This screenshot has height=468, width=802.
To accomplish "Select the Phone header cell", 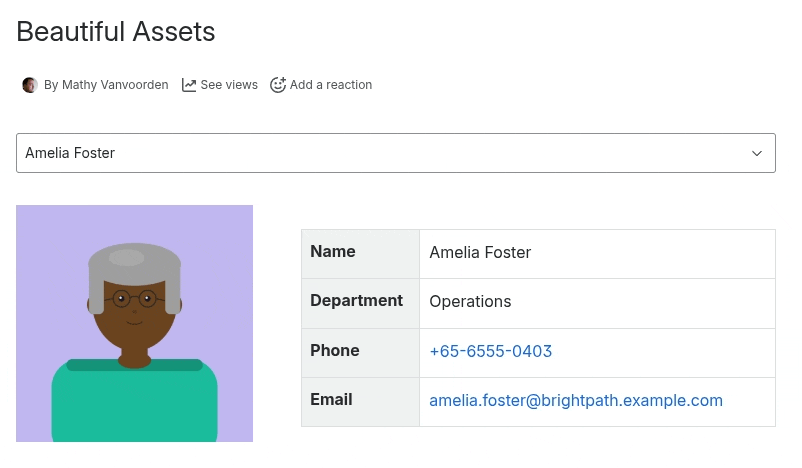I will [360, 352].
